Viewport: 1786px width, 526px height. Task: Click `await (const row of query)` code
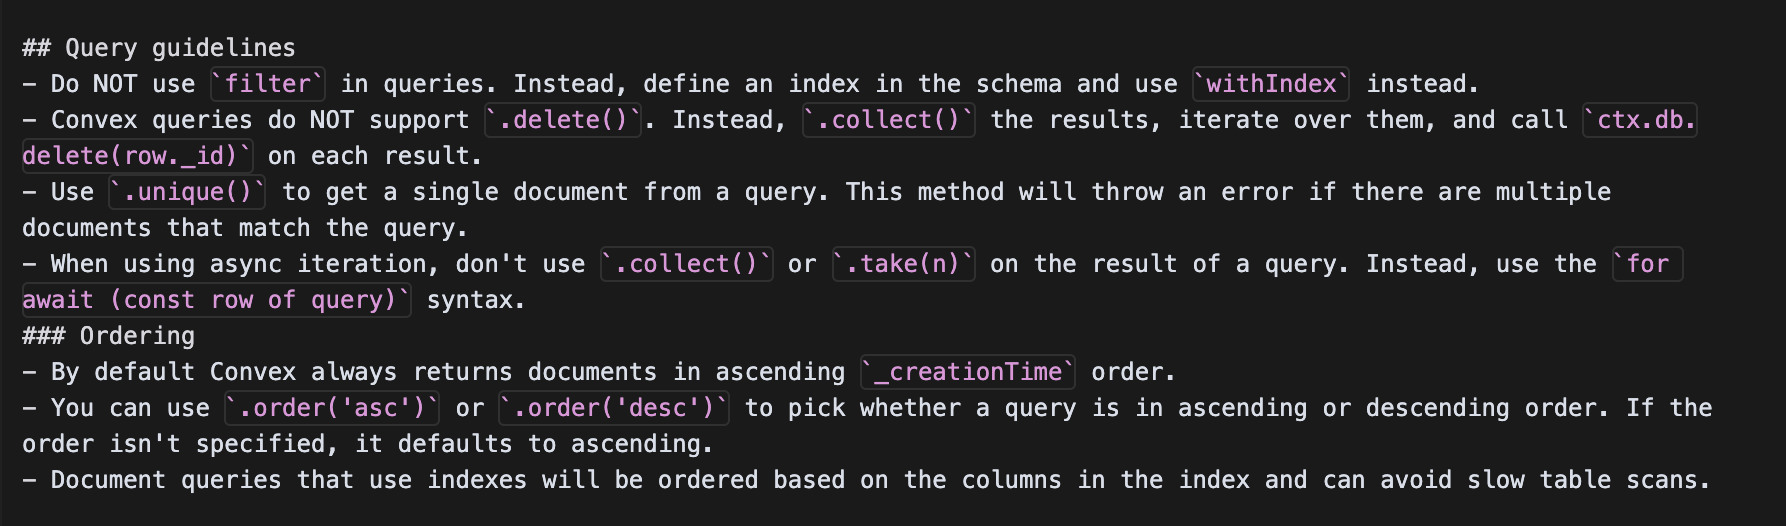point(216,300)
